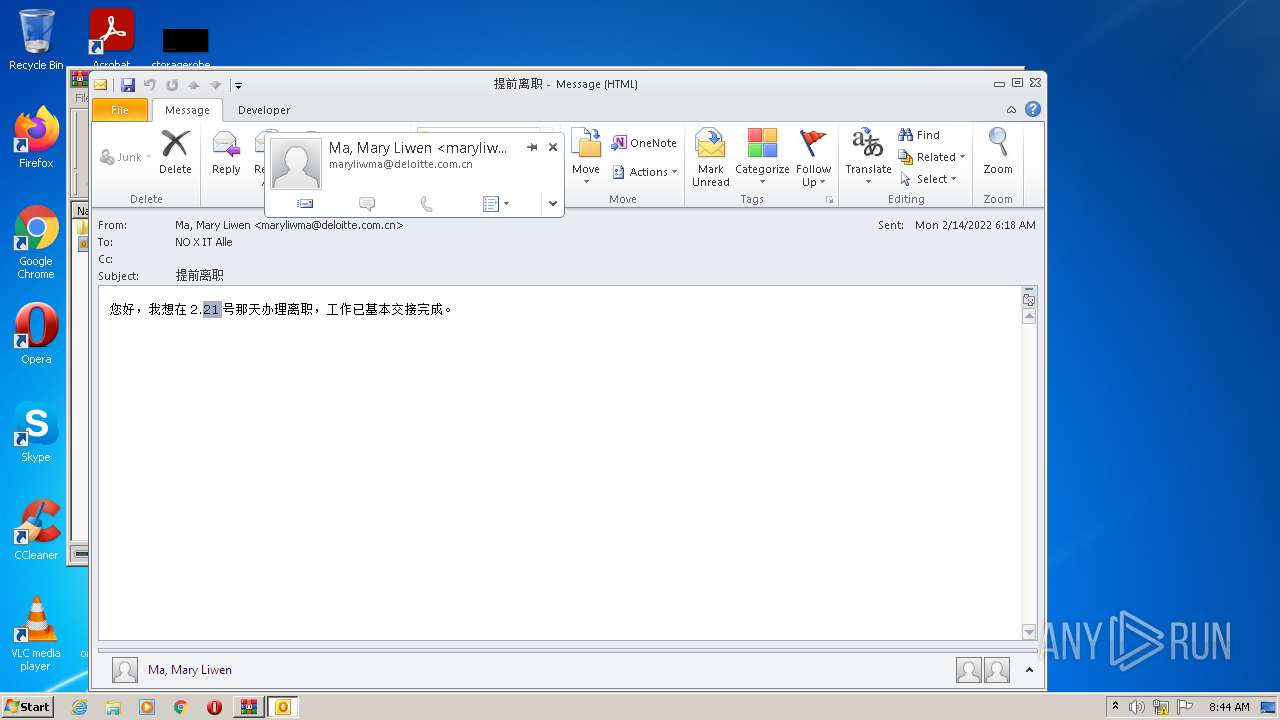The width and height of the screenshot is (1280, 720).
Task: Launch Google Chrome from the desktop
Action: (36, 243)
